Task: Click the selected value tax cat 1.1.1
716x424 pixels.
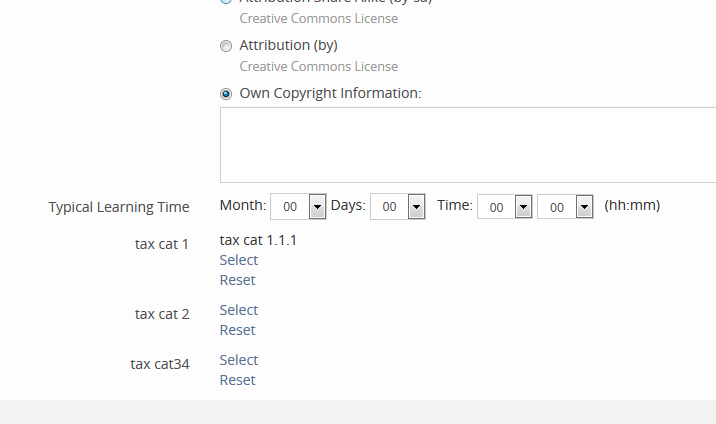Action: pyautogui.click(x=258, y=240)
